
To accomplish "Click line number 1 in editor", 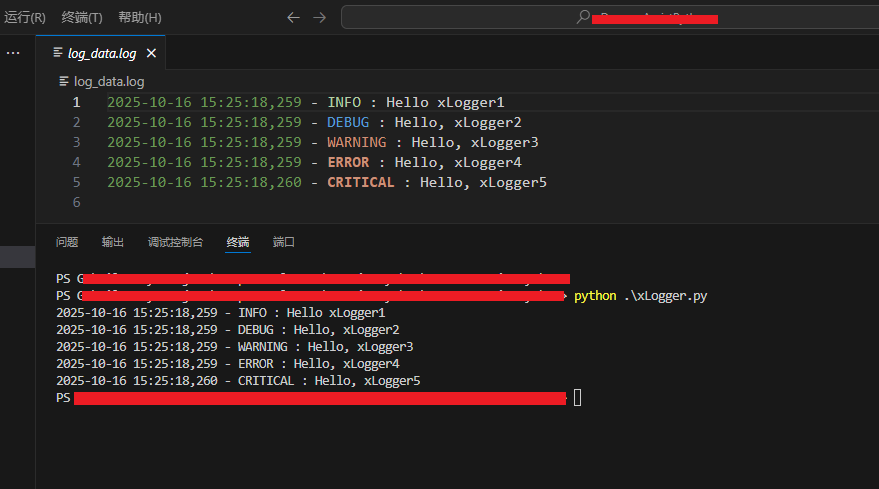I will [x=76, y=103].
